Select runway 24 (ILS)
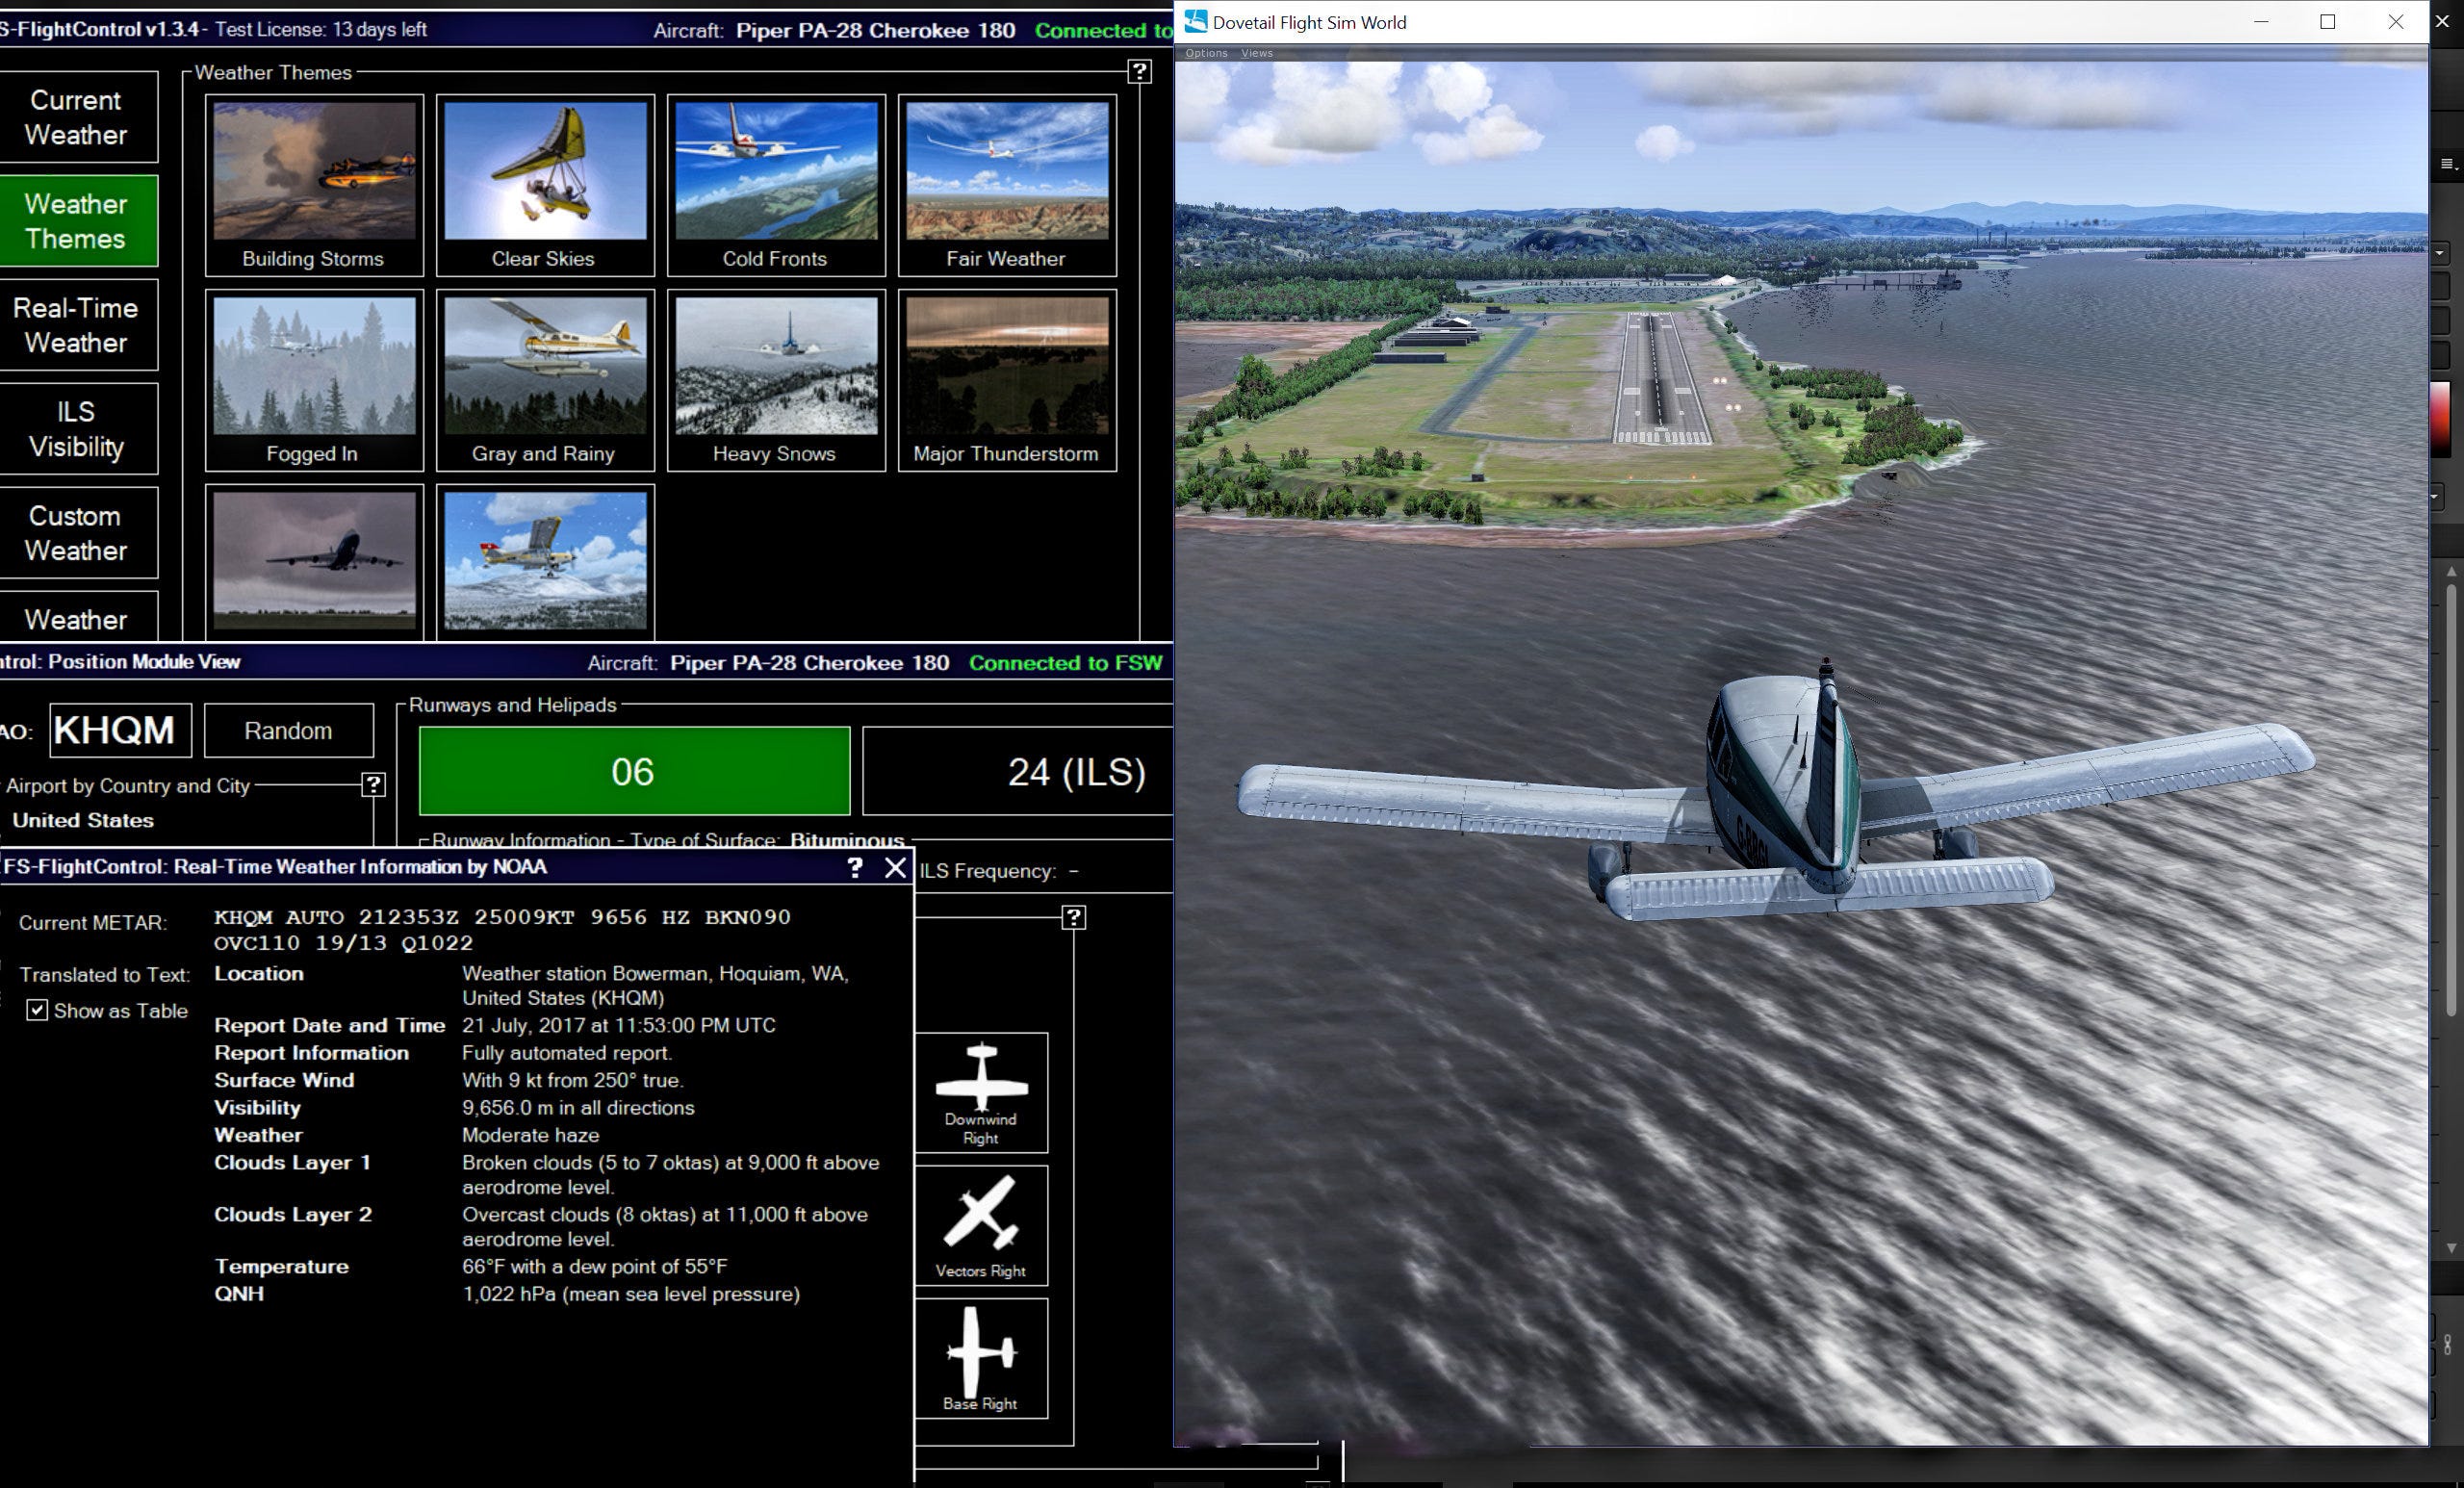Screen dimensions: 2464x1488 1018,771
